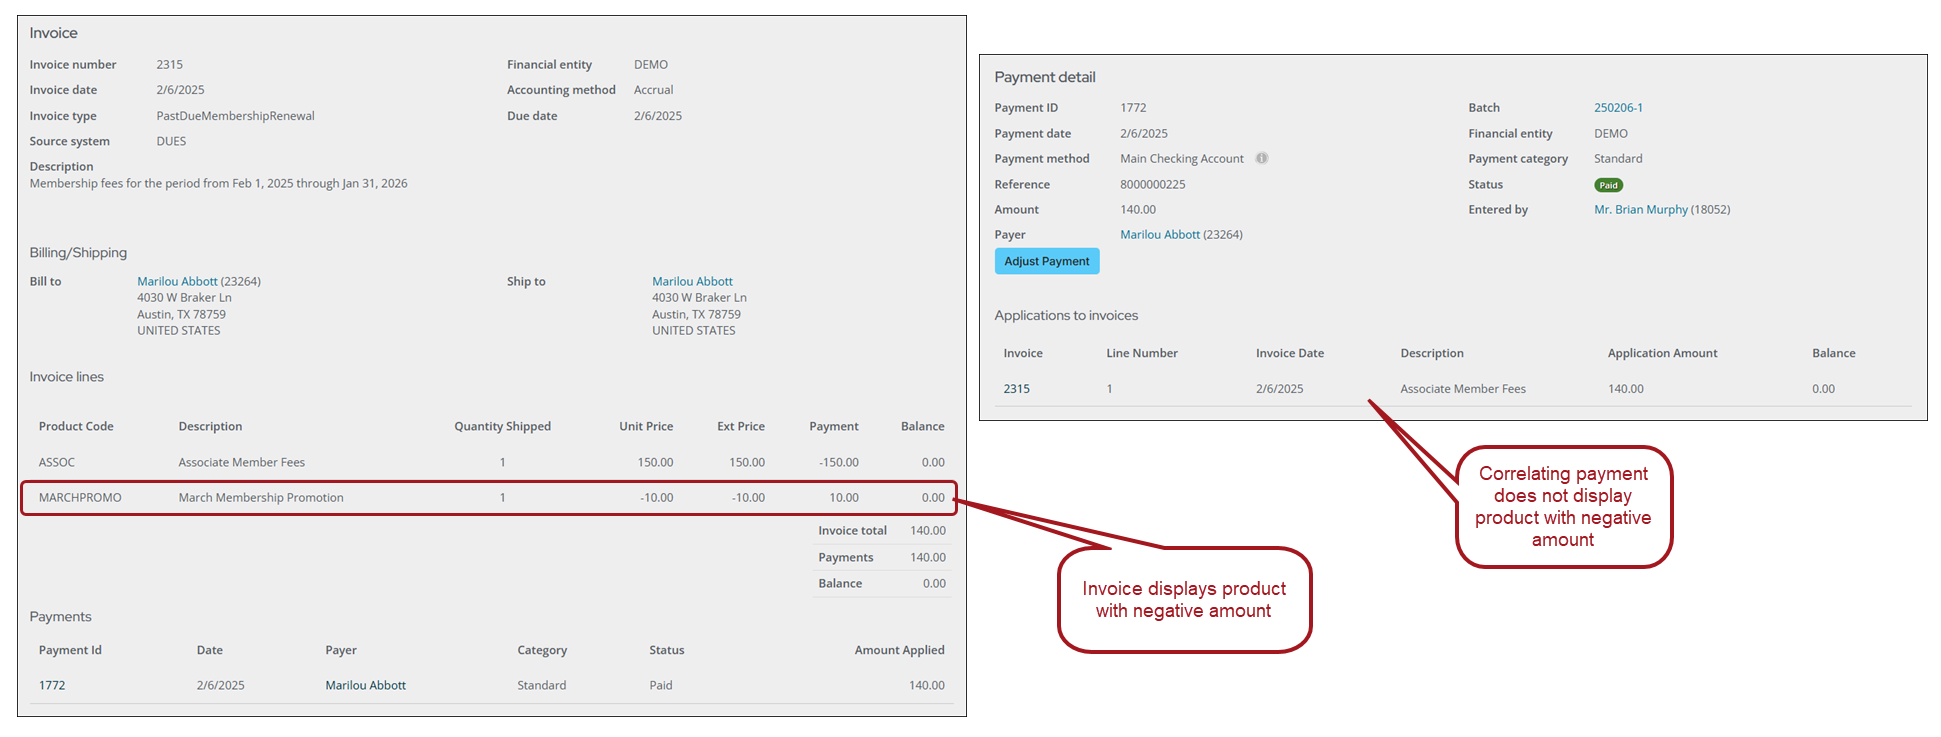Click Associate Member Fees in Invoice lines
This screenshot has width=1941, height=737.
tap(241, 462)
